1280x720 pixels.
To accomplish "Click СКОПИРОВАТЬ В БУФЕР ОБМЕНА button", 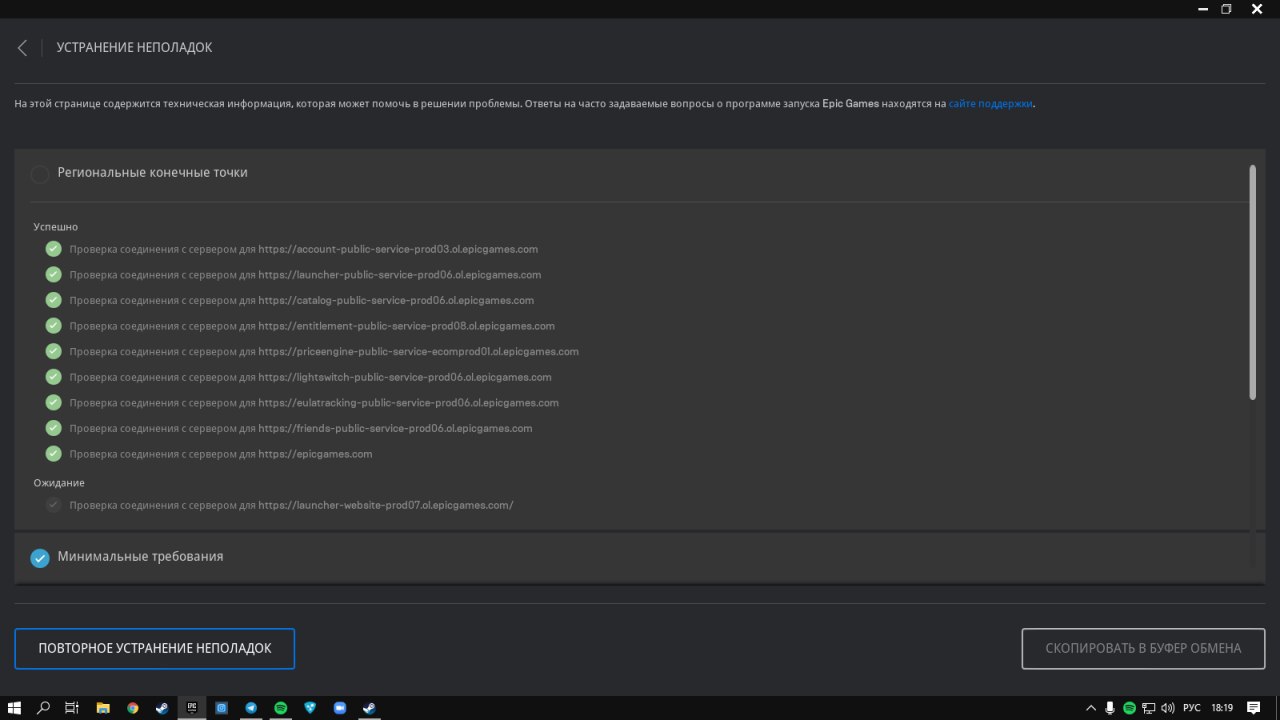I will 1143,648.
